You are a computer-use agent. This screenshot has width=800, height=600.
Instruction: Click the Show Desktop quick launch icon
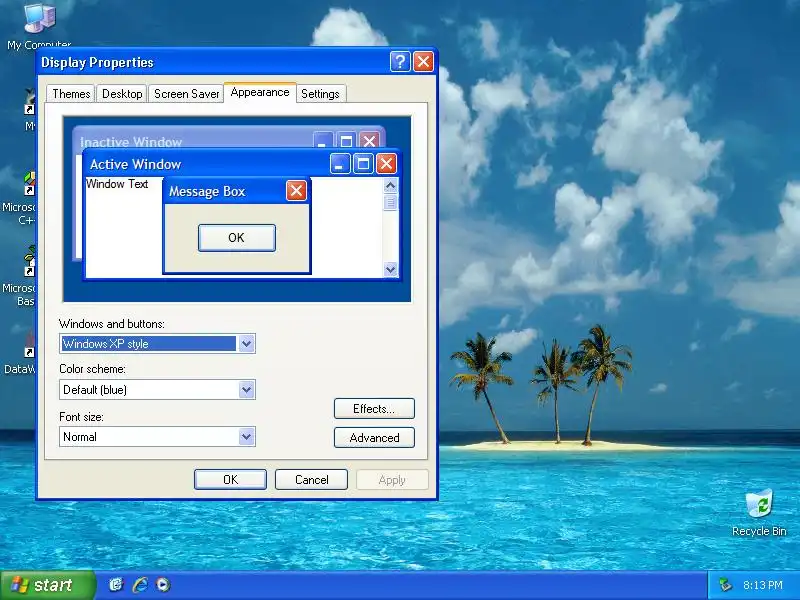tap(116, 585)
